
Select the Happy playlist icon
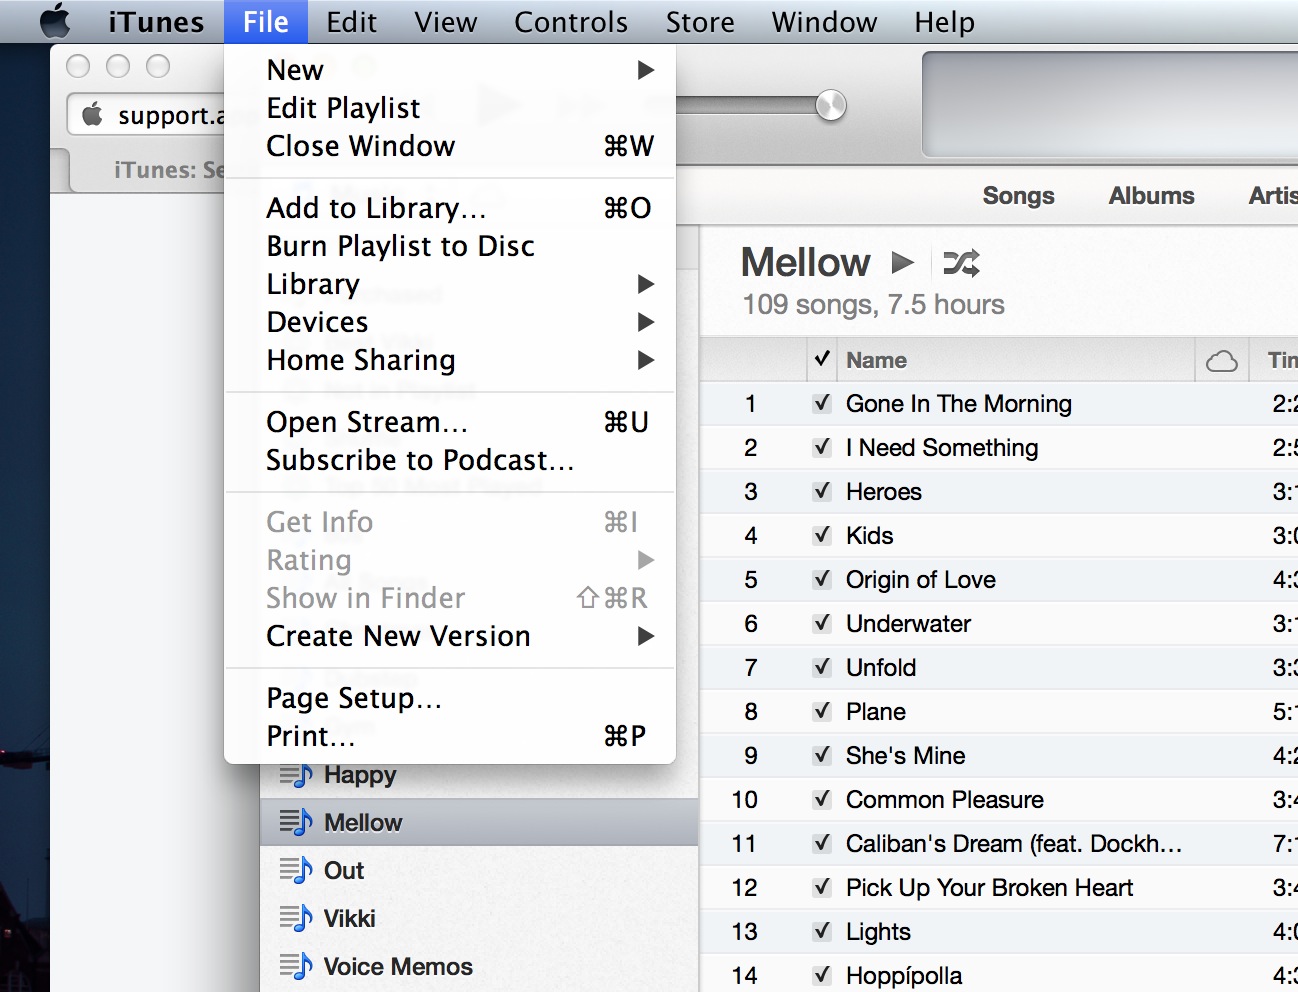(296, 775)
